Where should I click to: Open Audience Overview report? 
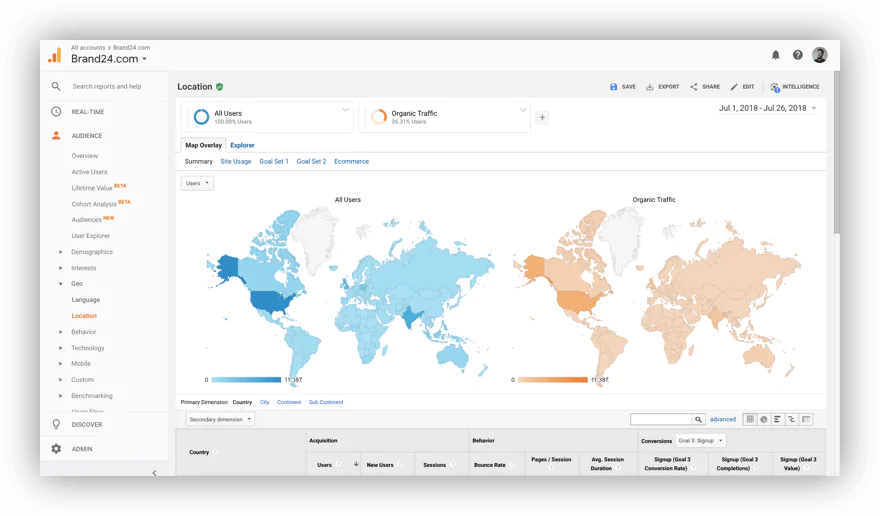[x=85, y=156]
